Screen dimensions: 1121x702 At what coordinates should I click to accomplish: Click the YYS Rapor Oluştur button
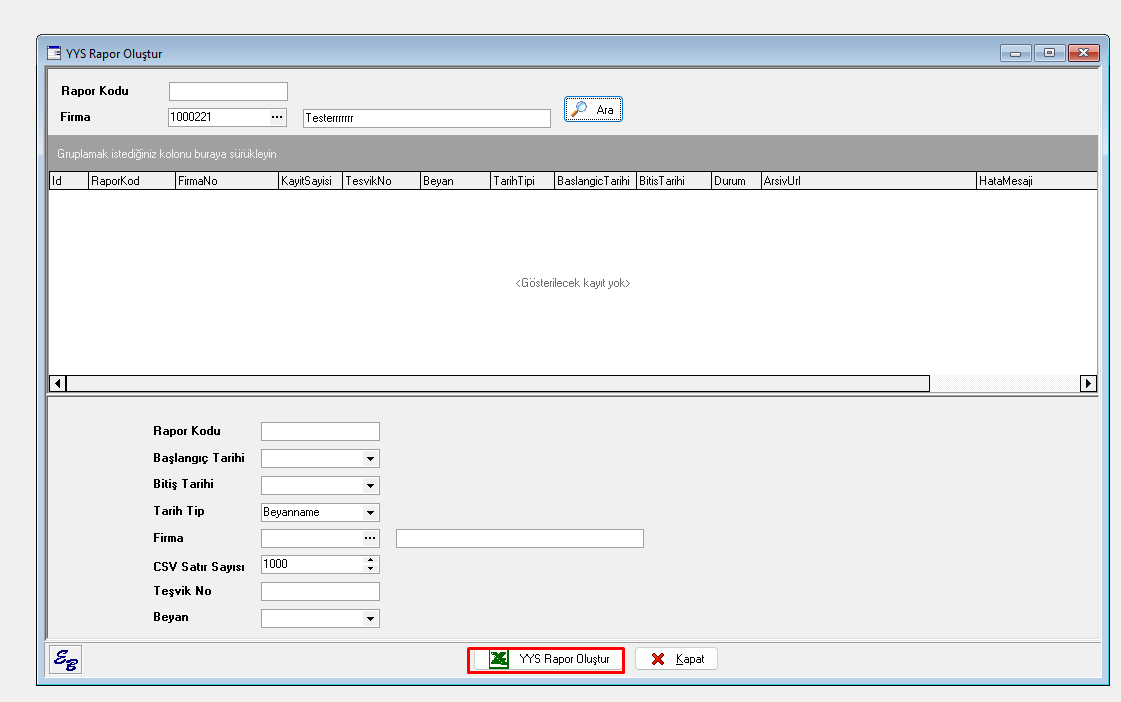546,660
